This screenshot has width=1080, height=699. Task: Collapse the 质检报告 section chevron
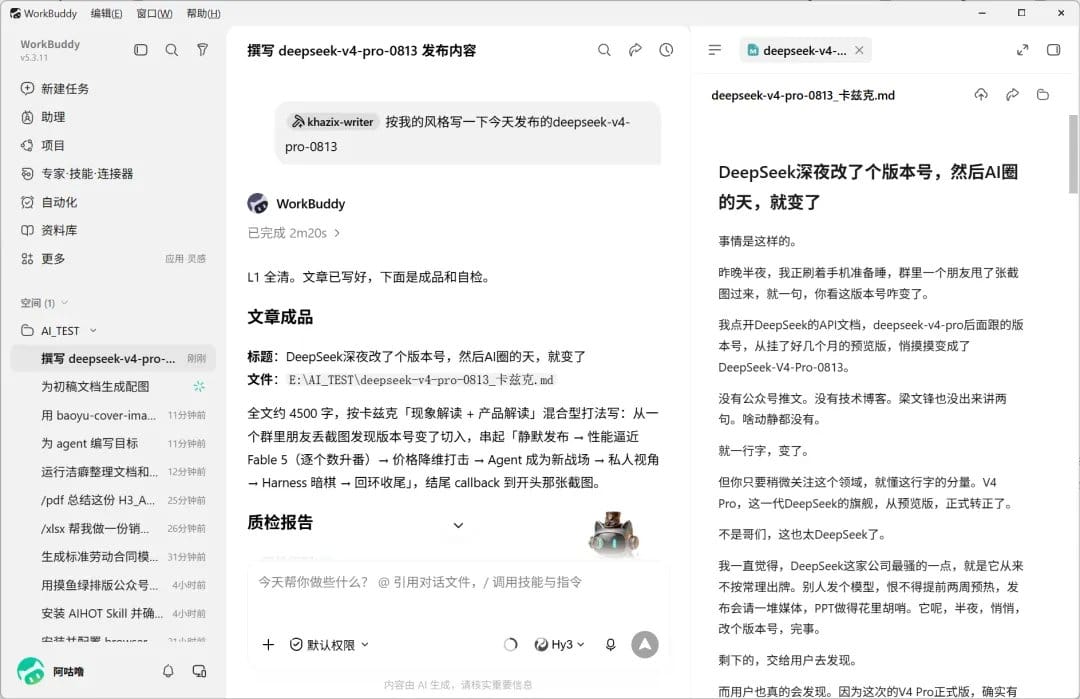(458, 525)
